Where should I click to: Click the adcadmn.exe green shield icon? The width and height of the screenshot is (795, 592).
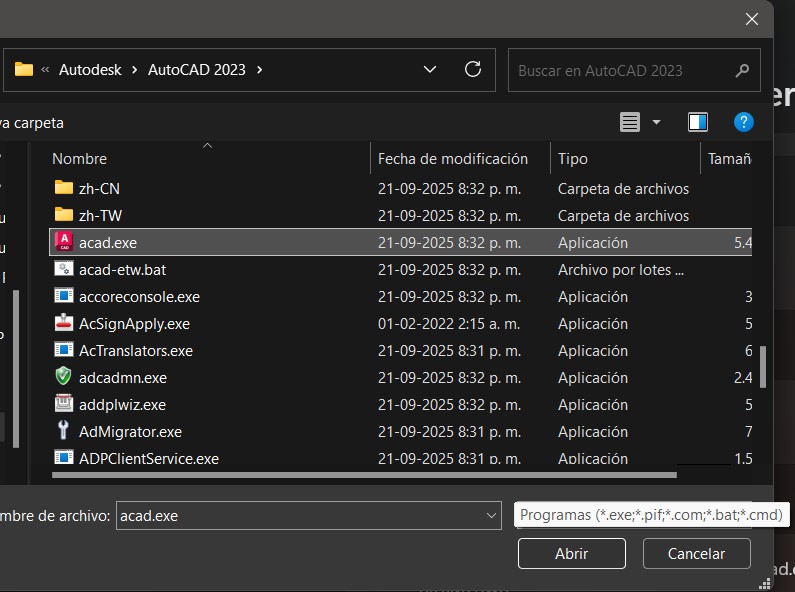click(63, 376)
